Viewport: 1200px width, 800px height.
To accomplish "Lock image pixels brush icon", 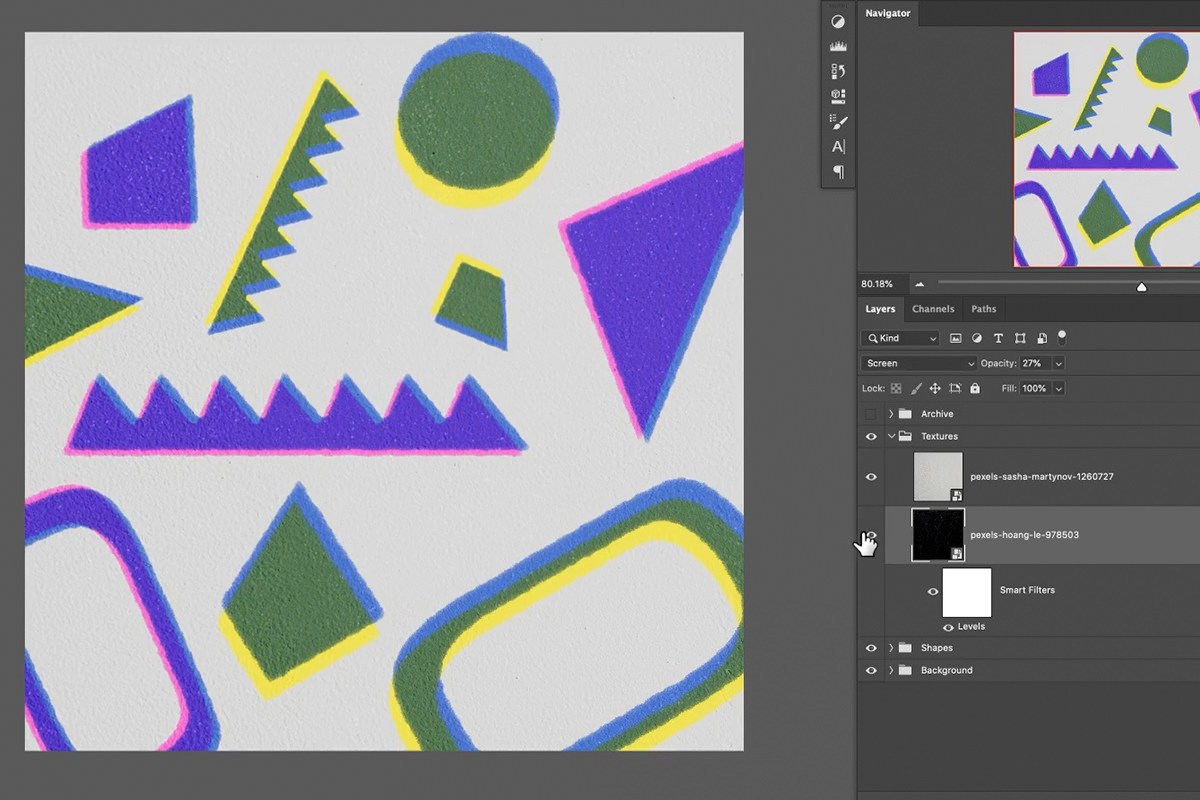I will coord(916,388).
